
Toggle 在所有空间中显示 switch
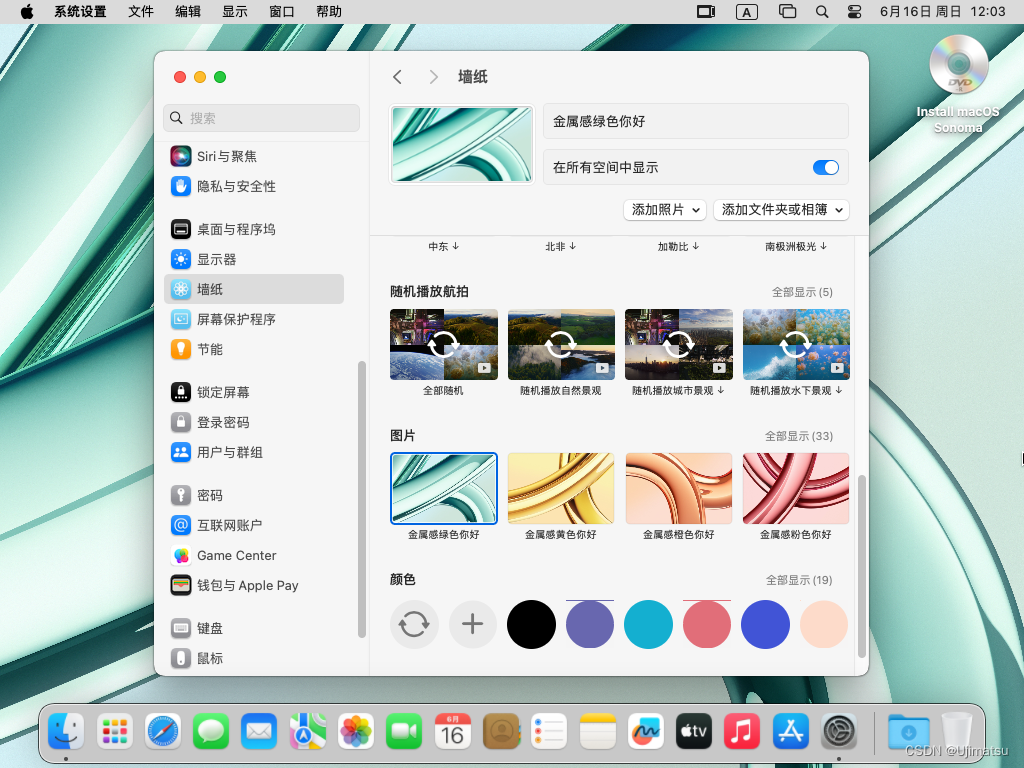825,168
